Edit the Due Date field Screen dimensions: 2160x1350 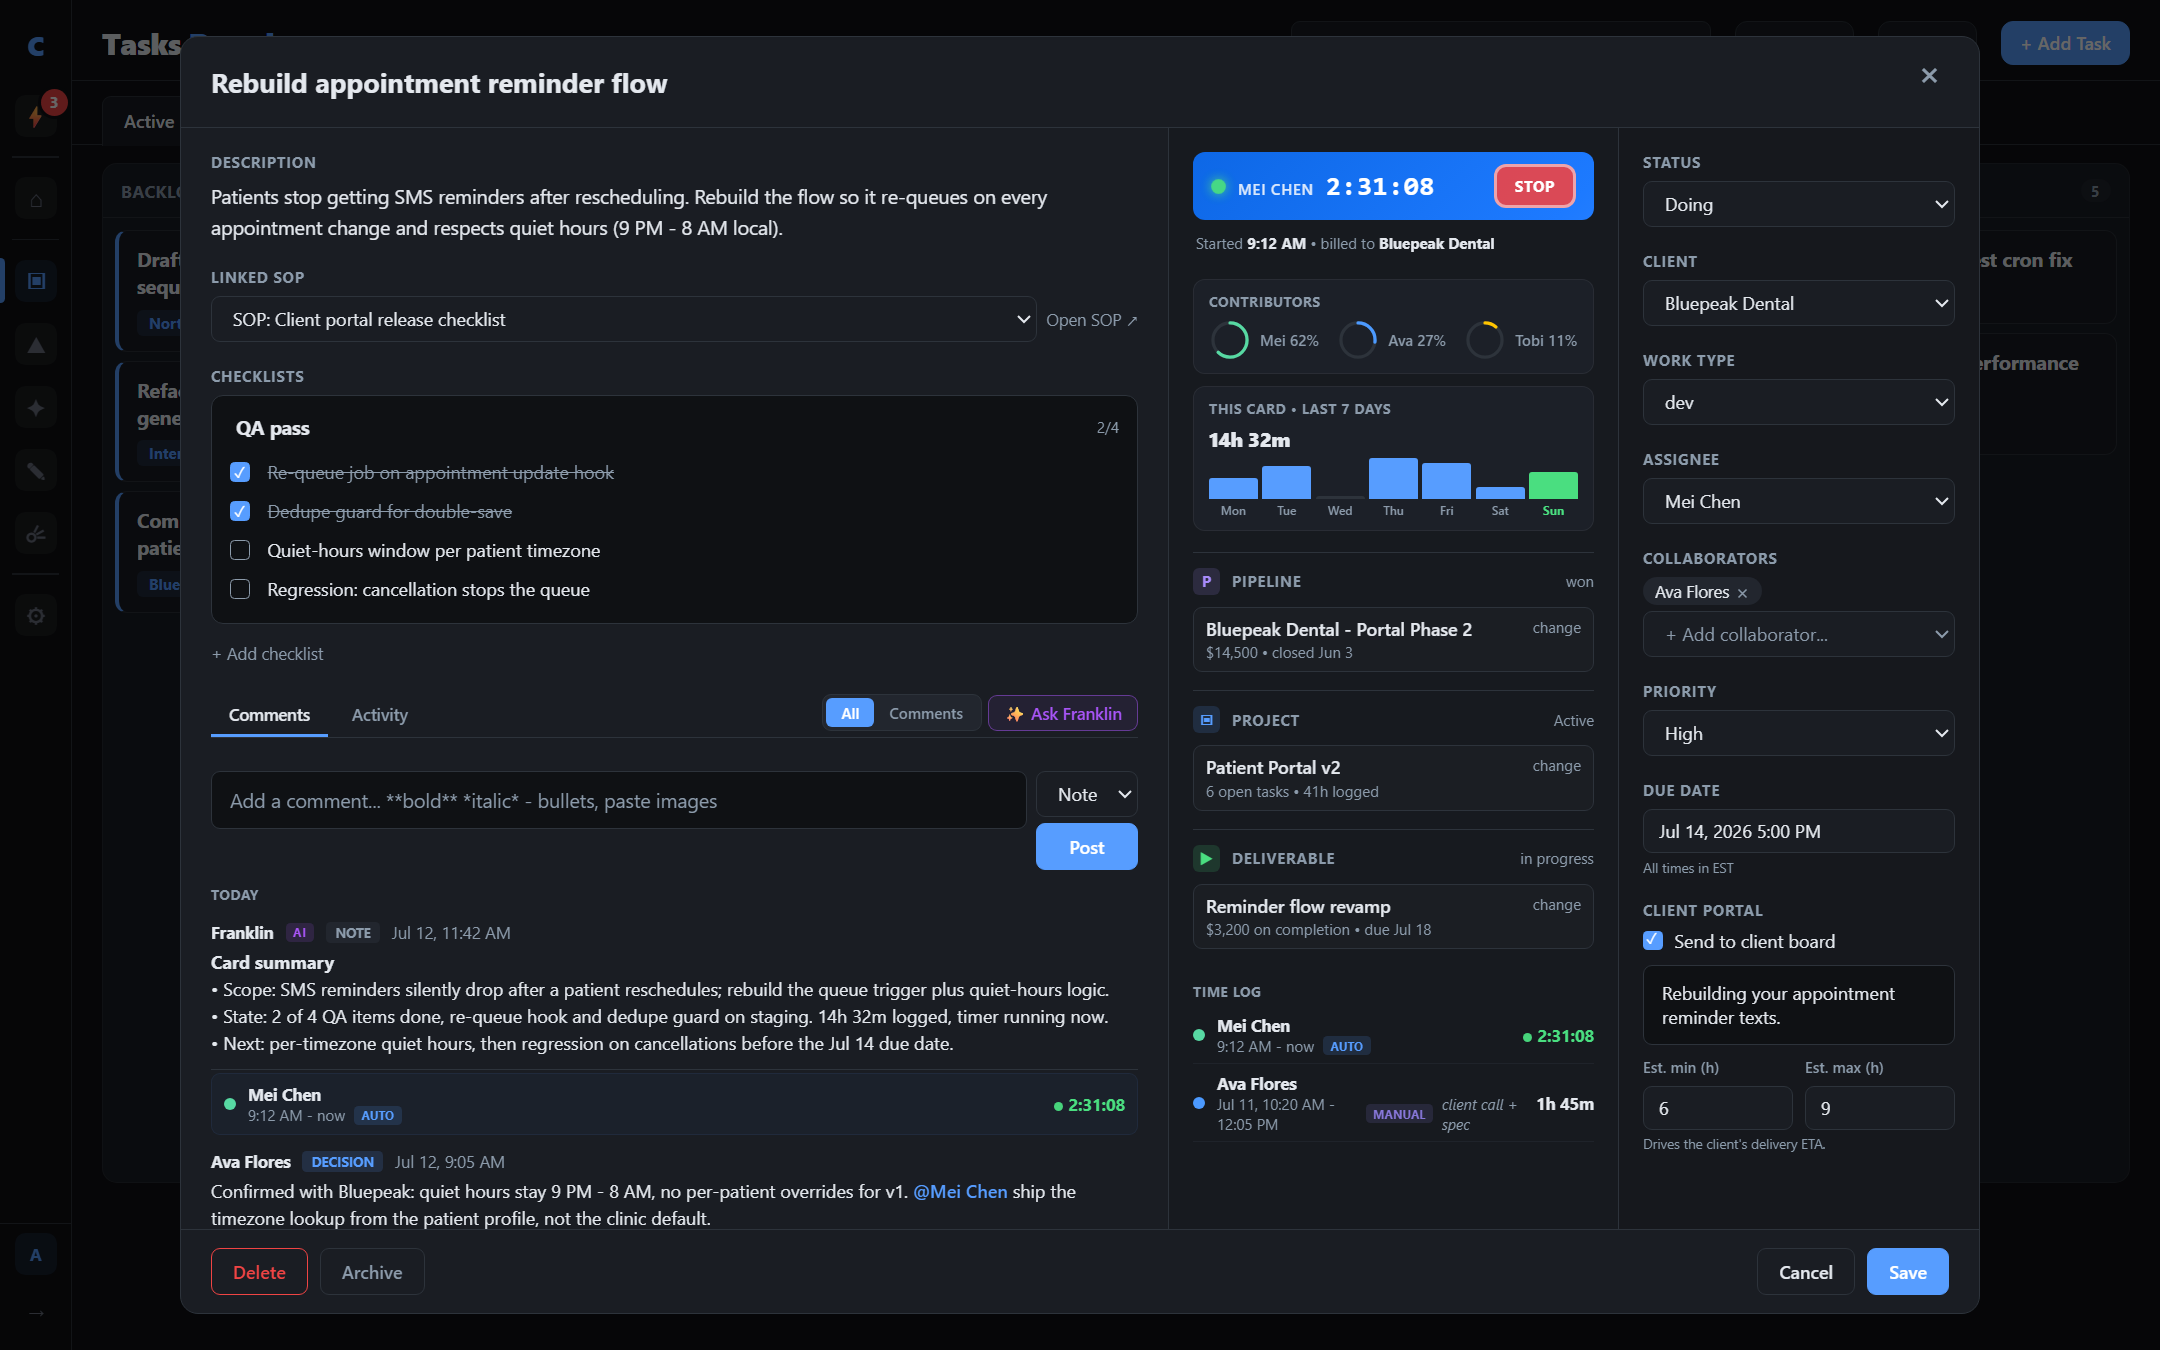point(1798,831)
